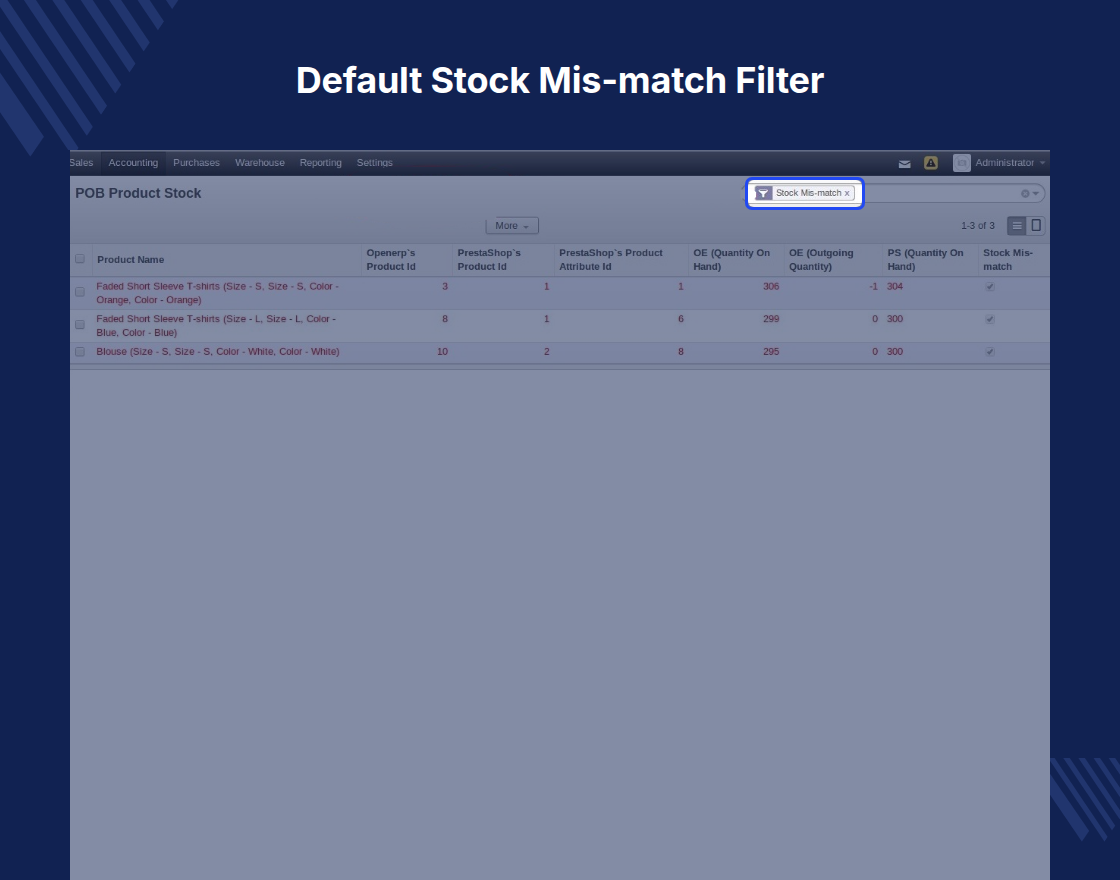Screen dimensions: 1120x880
Task: Click the Administrator avatar icon
Action: (x=961, y=163)
